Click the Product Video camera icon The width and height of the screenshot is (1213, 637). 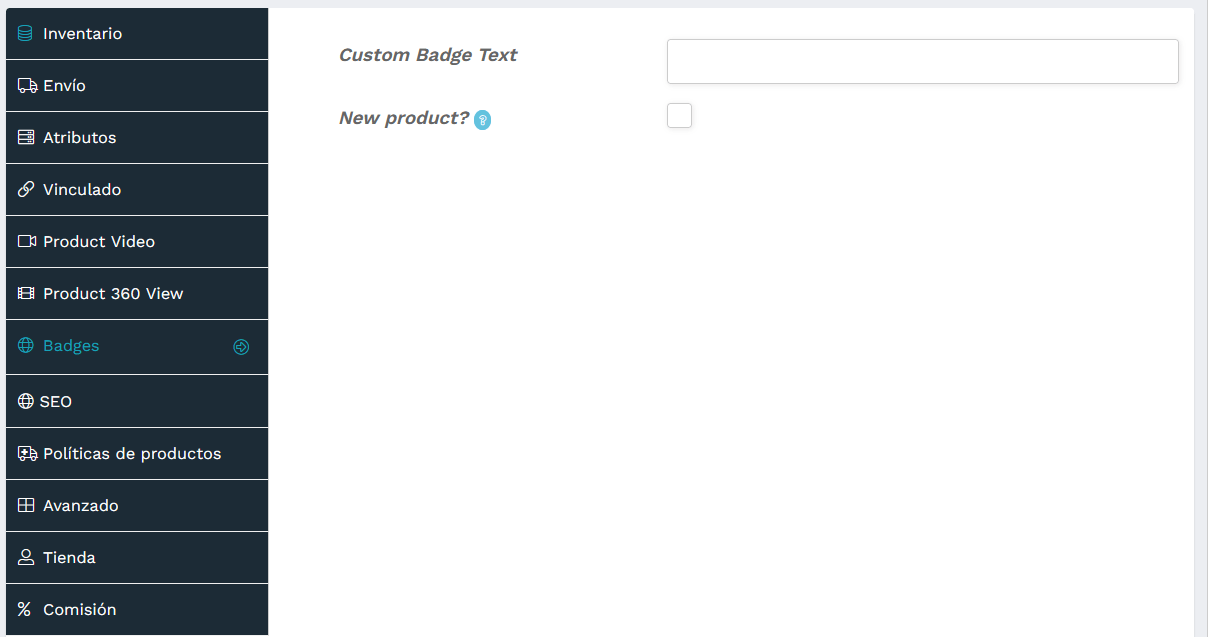click(x=25, y=241)
